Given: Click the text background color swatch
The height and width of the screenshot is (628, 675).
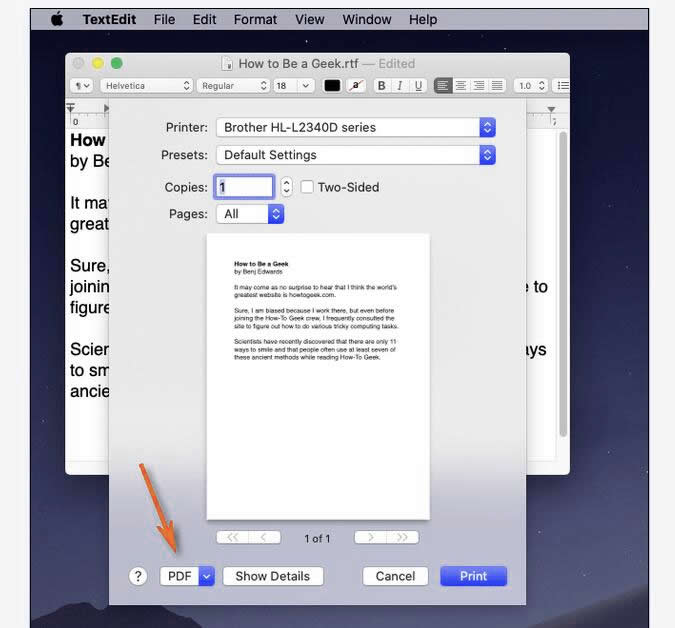Looking at the screenshot, I should click(356, 86).
